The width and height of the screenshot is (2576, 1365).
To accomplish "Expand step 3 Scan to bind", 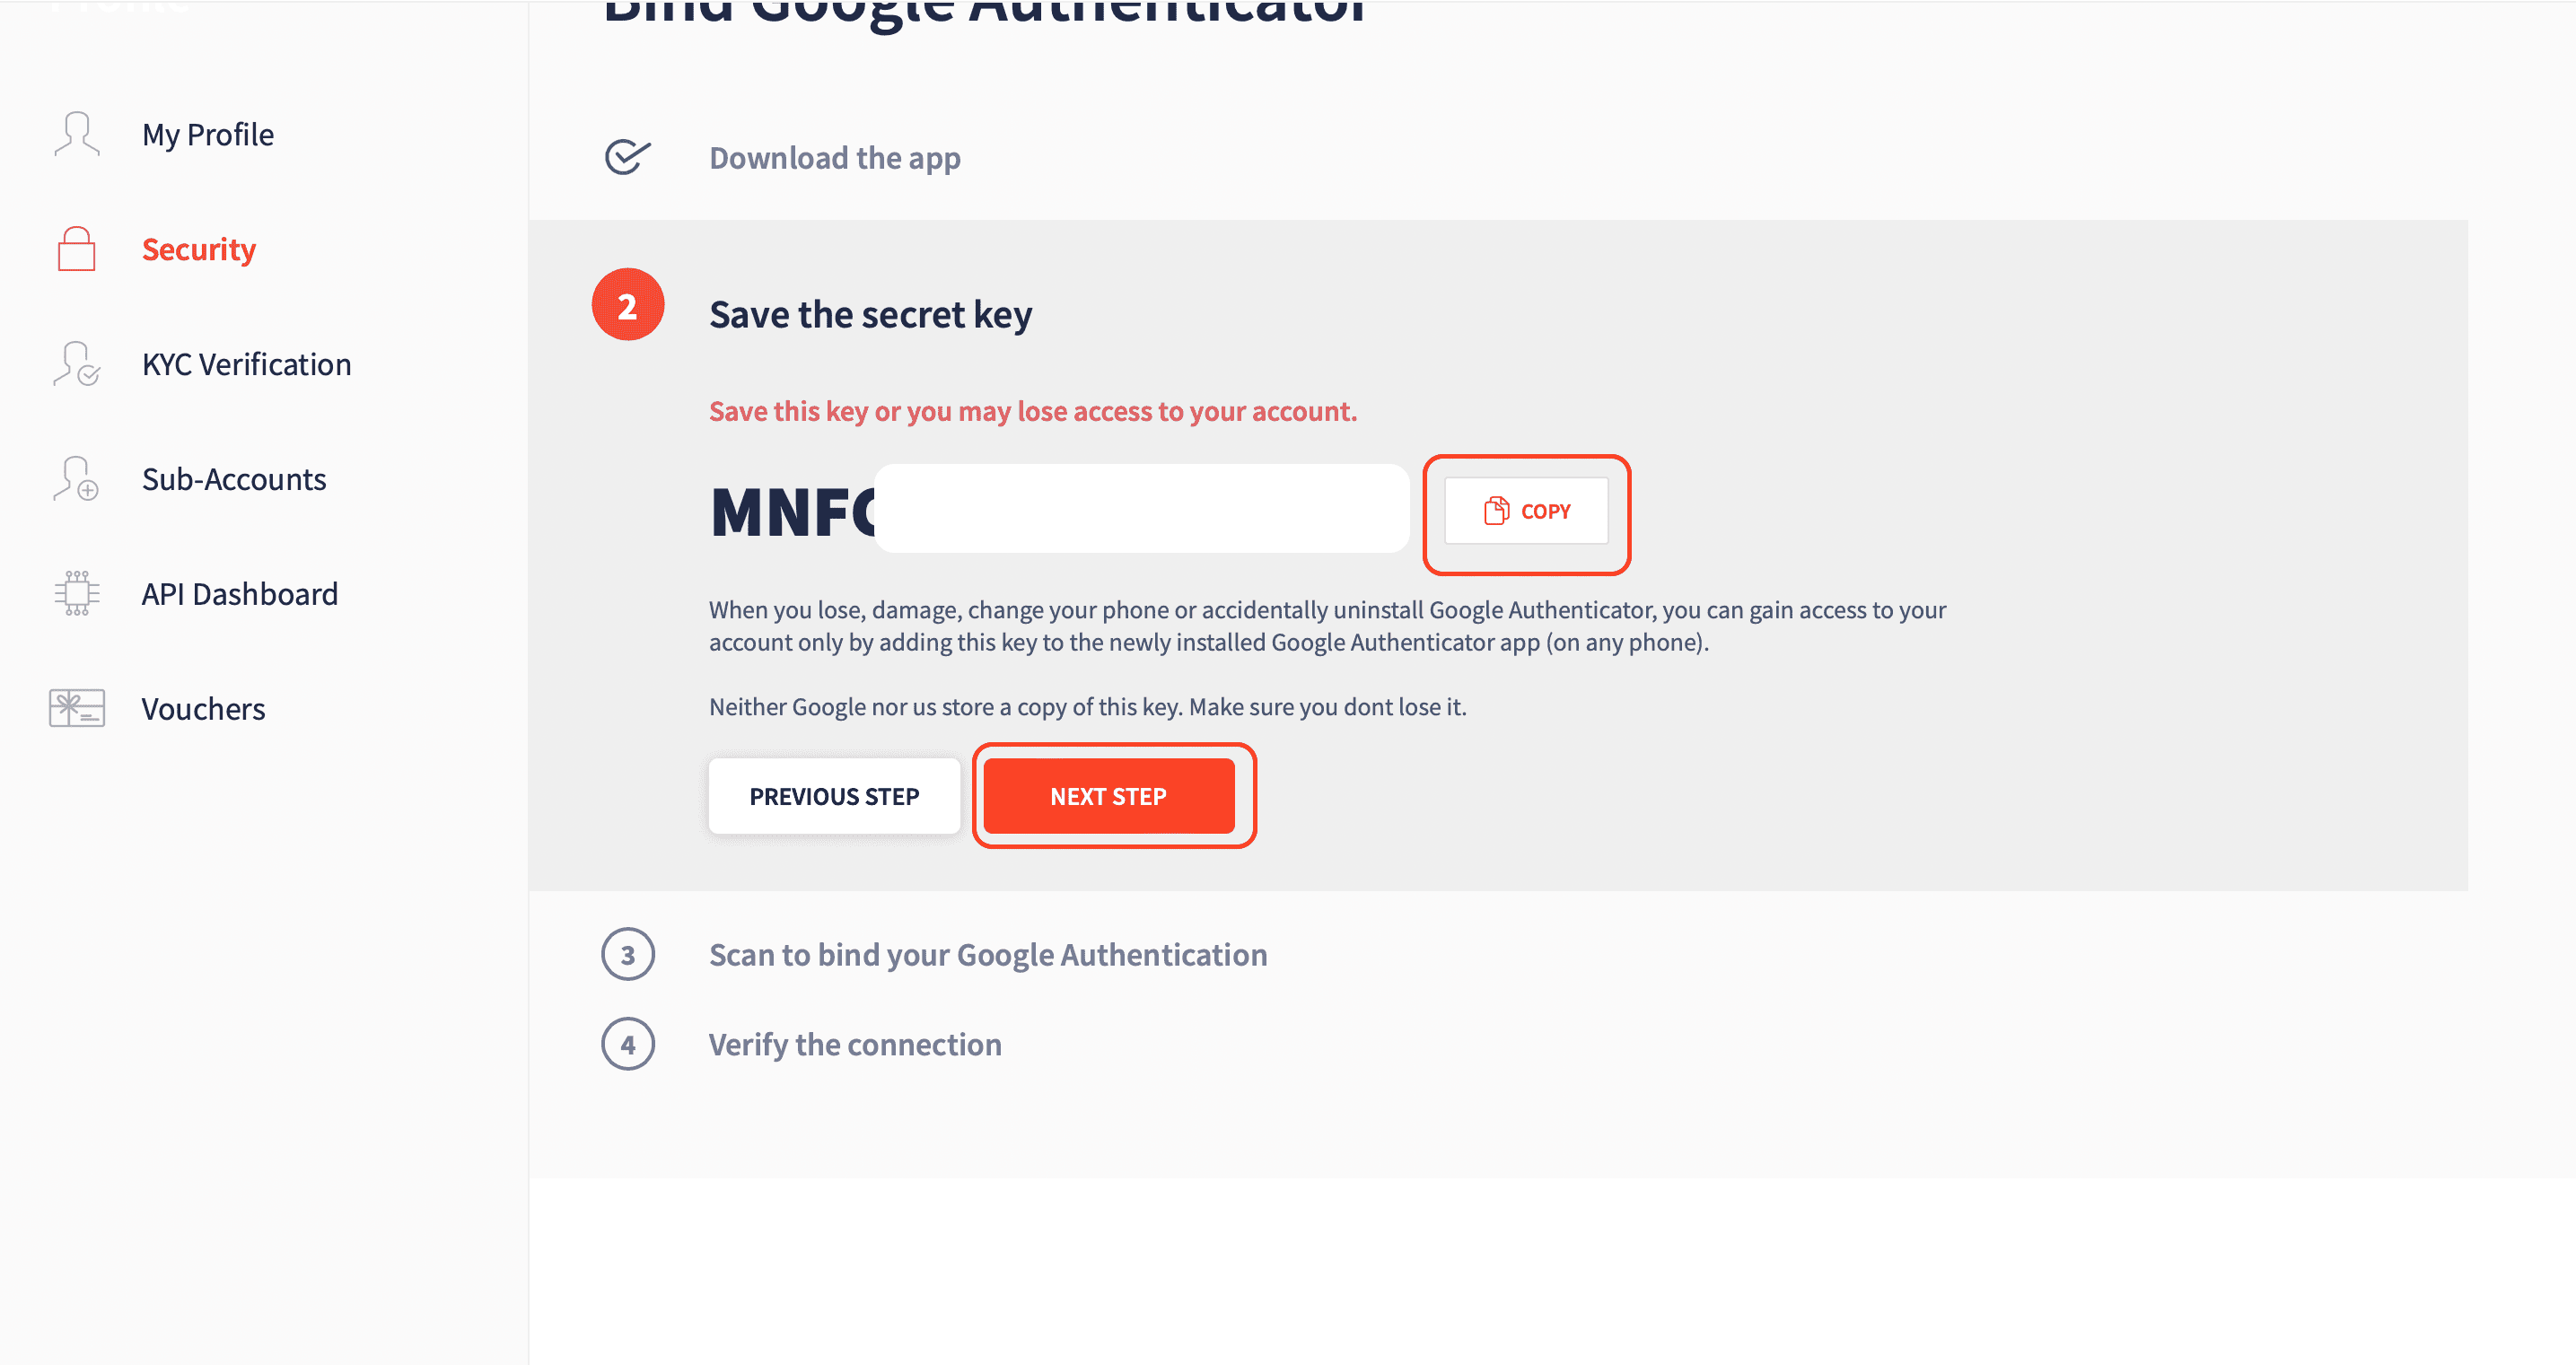I will (988, 955).
